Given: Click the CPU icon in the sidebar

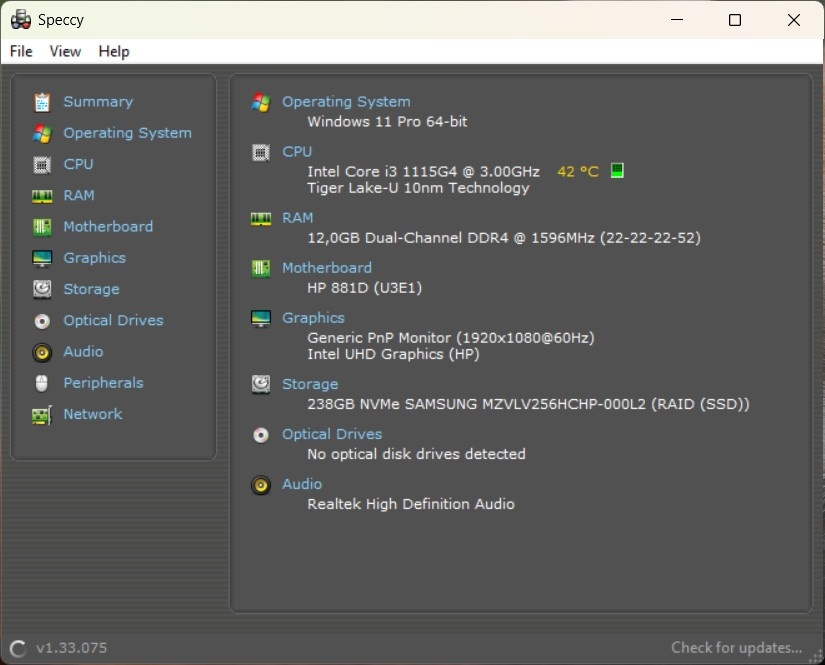Looking at the screenshot, I should tap(41, 164).
